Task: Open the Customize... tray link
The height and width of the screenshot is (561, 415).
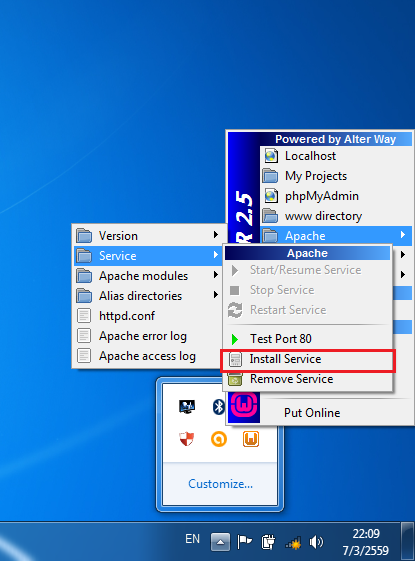Action: 220,484
